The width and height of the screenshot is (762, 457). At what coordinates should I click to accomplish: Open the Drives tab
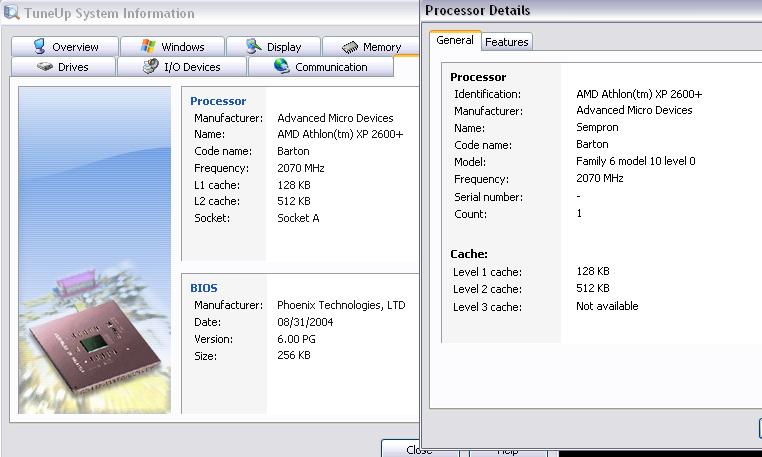(63, 67)
